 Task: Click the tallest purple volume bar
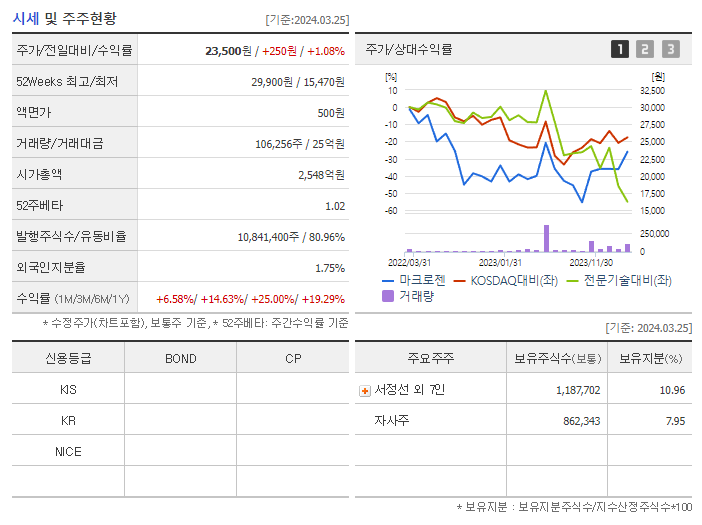546,239
